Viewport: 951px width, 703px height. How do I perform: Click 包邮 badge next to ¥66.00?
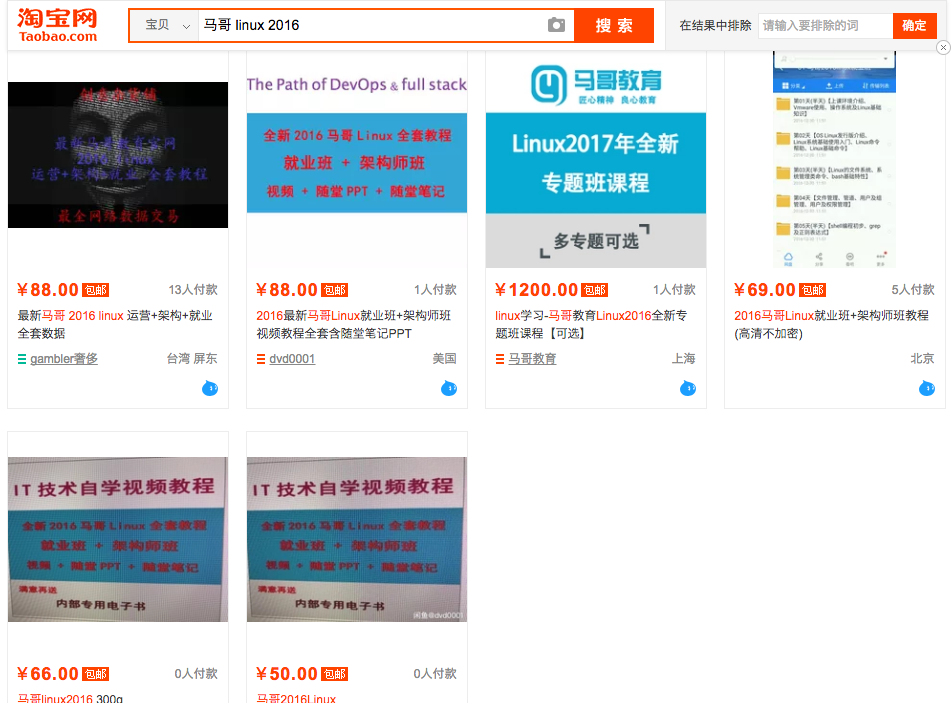(95, 674)
